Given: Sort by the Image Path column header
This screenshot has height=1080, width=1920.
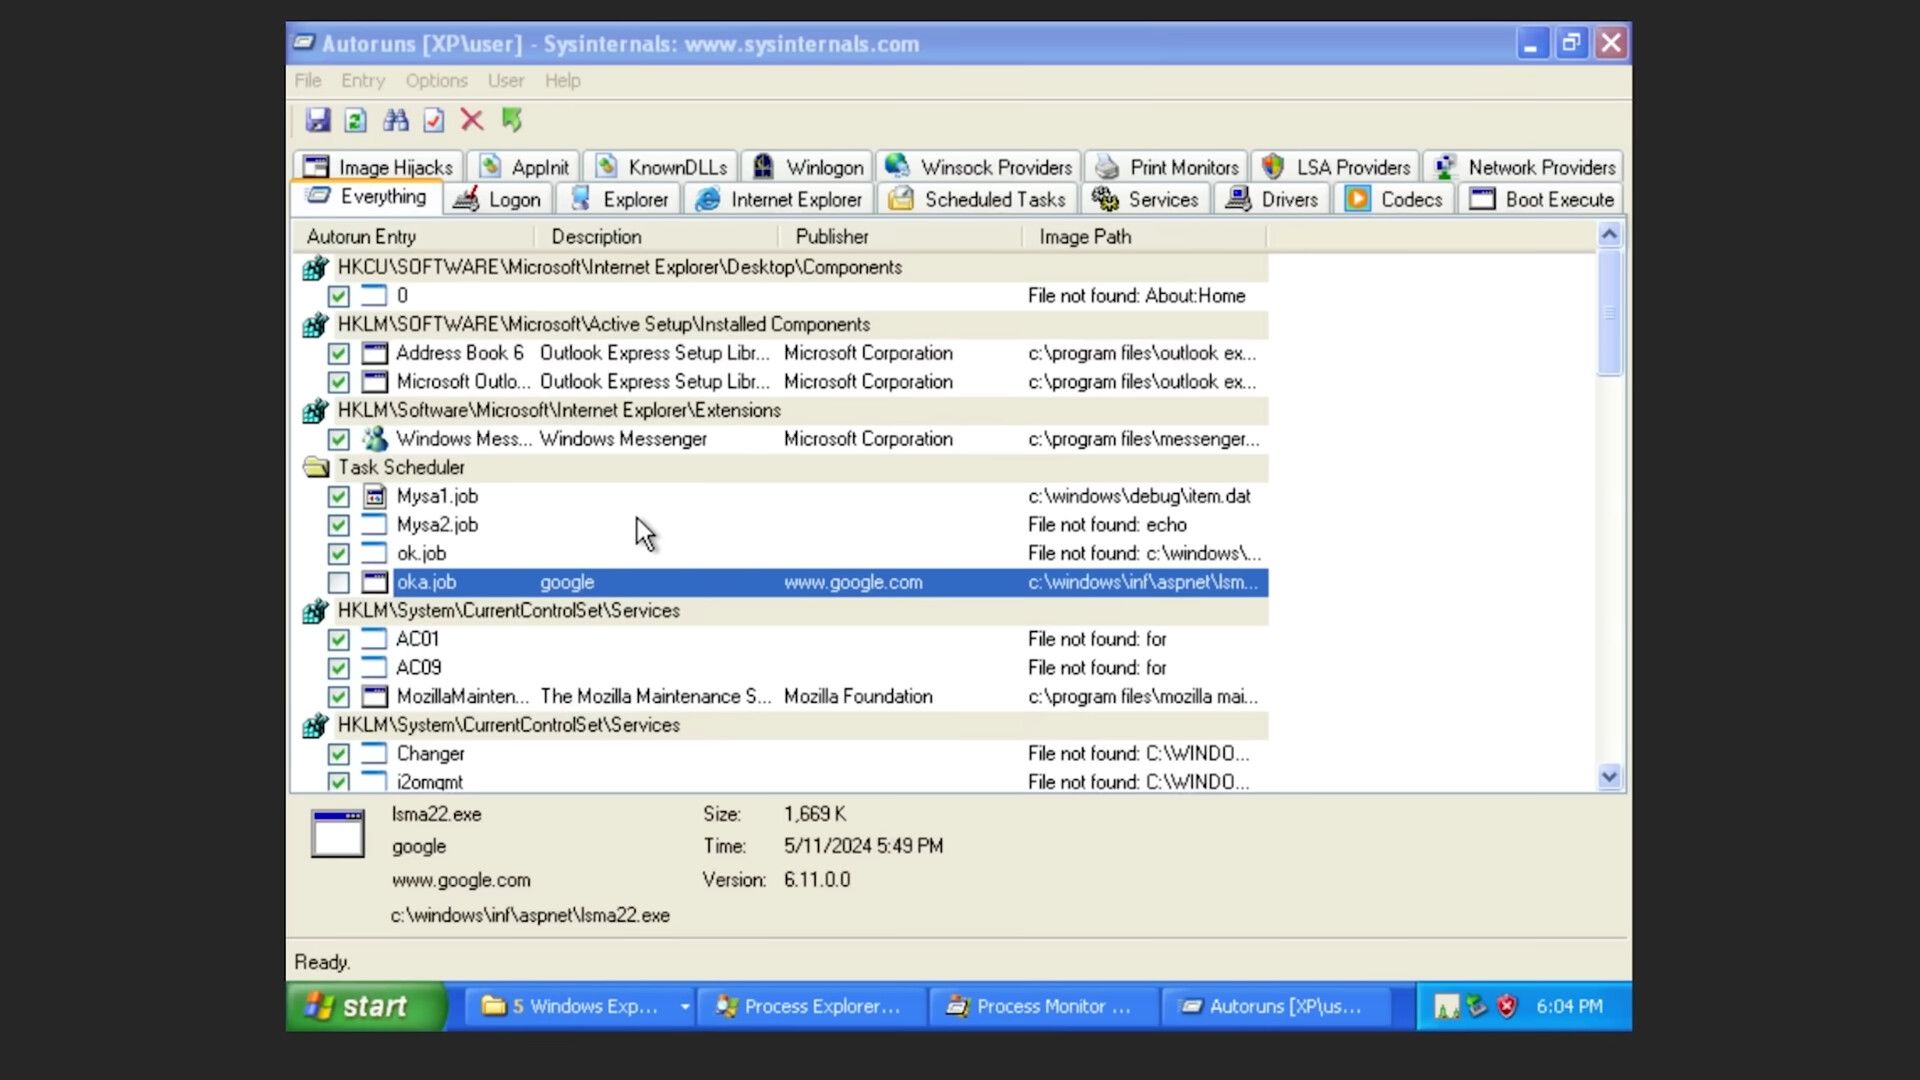Looking at the screenshot, I should click(1145, 237).
